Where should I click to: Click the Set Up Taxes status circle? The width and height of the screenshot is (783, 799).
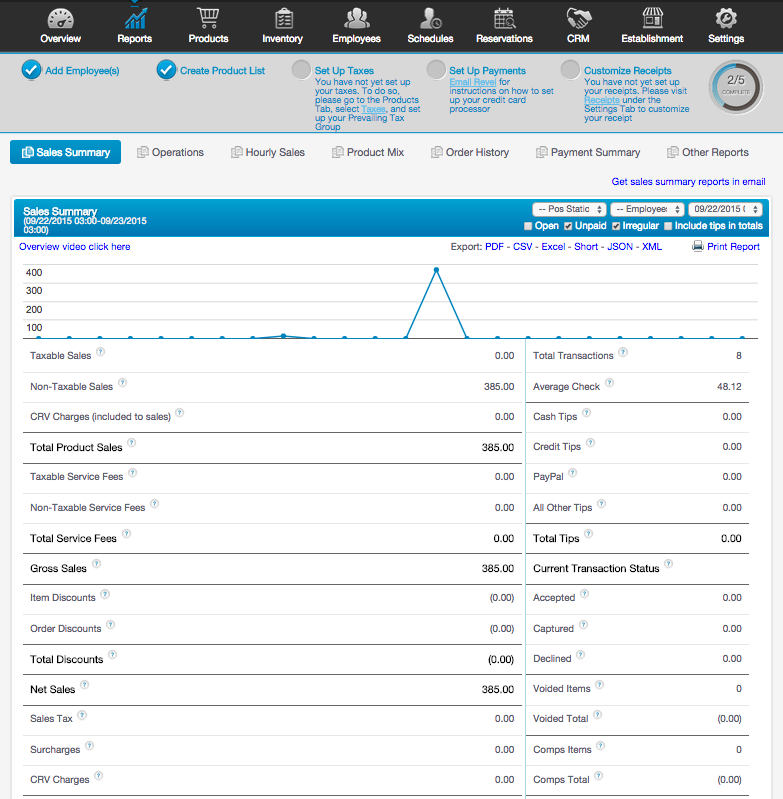(x=301, y=70)
